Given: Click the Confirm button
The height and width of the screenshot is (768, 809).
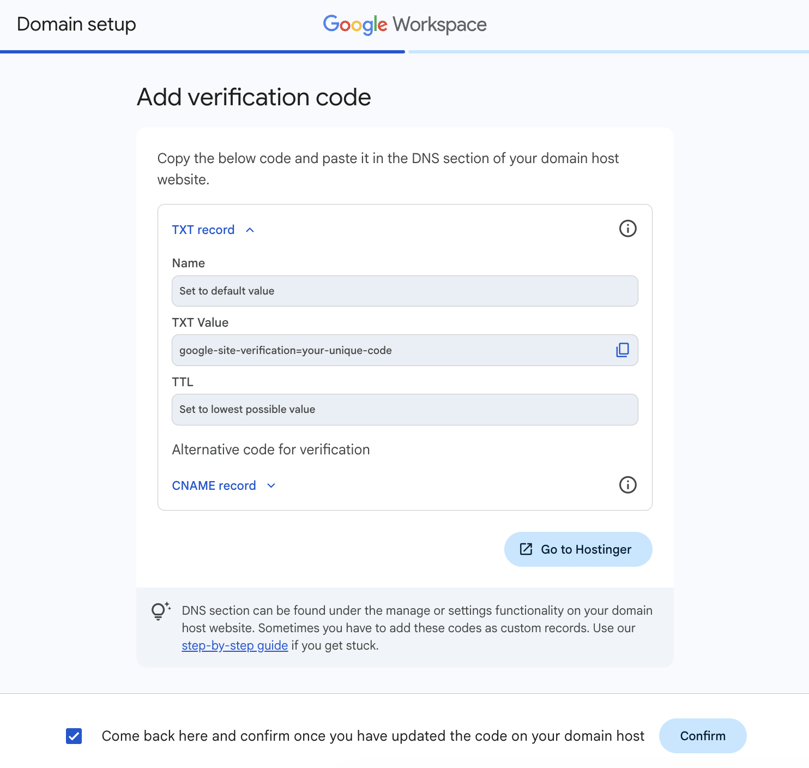Looking at the screenshot, I should tap(702, 736).
